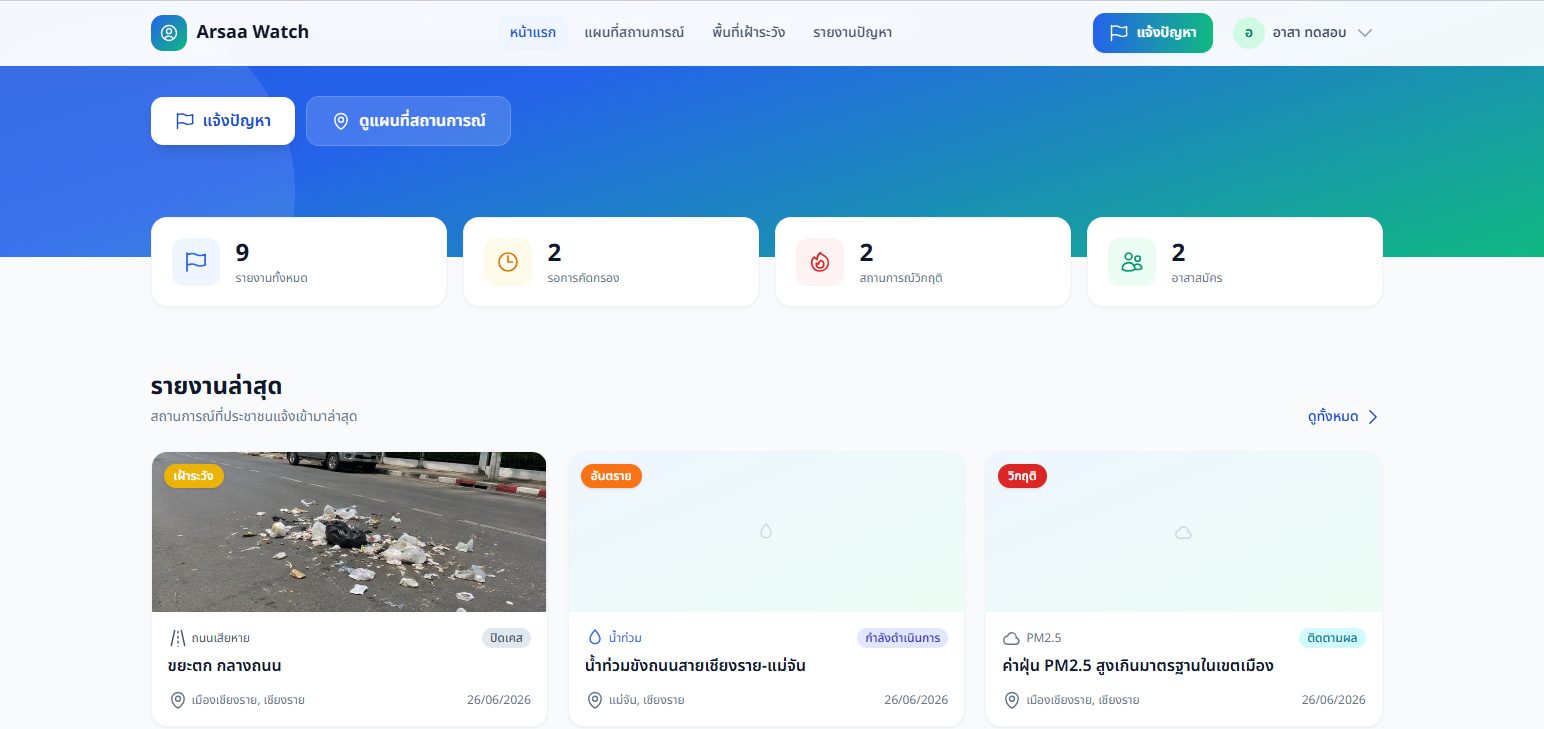Click the white แจ้งปัญหา hero button
Viewport: 1544px width, 729px height.
[223, 121]
